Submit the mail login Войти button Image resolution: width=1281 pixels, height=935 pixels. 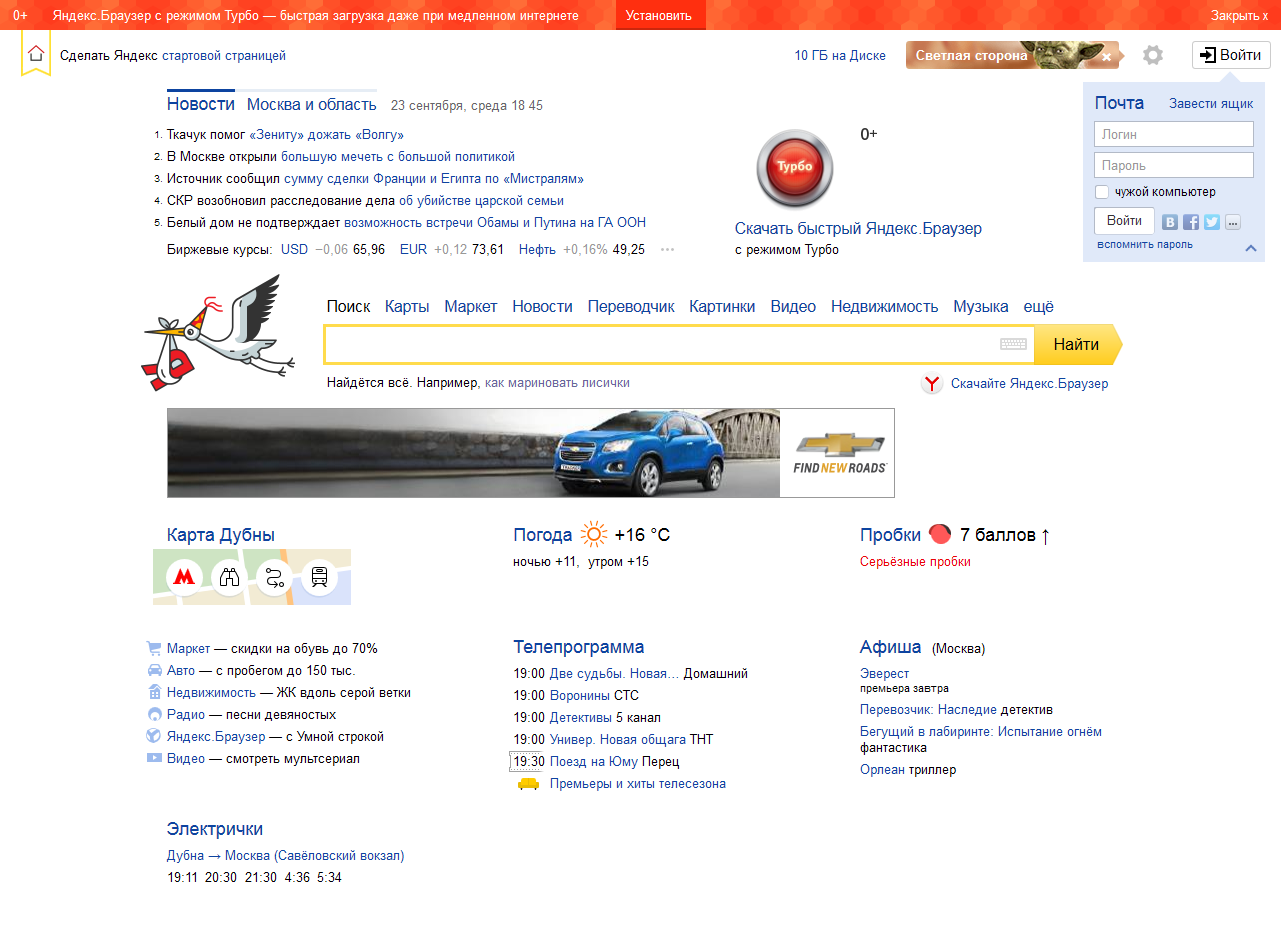(1125, 221)
